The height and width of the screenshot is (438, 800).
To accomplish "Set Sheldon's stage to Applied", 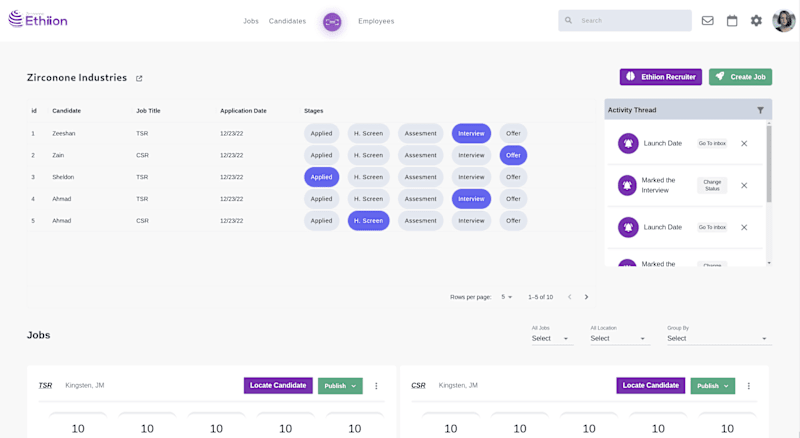I will coord(321,177).
